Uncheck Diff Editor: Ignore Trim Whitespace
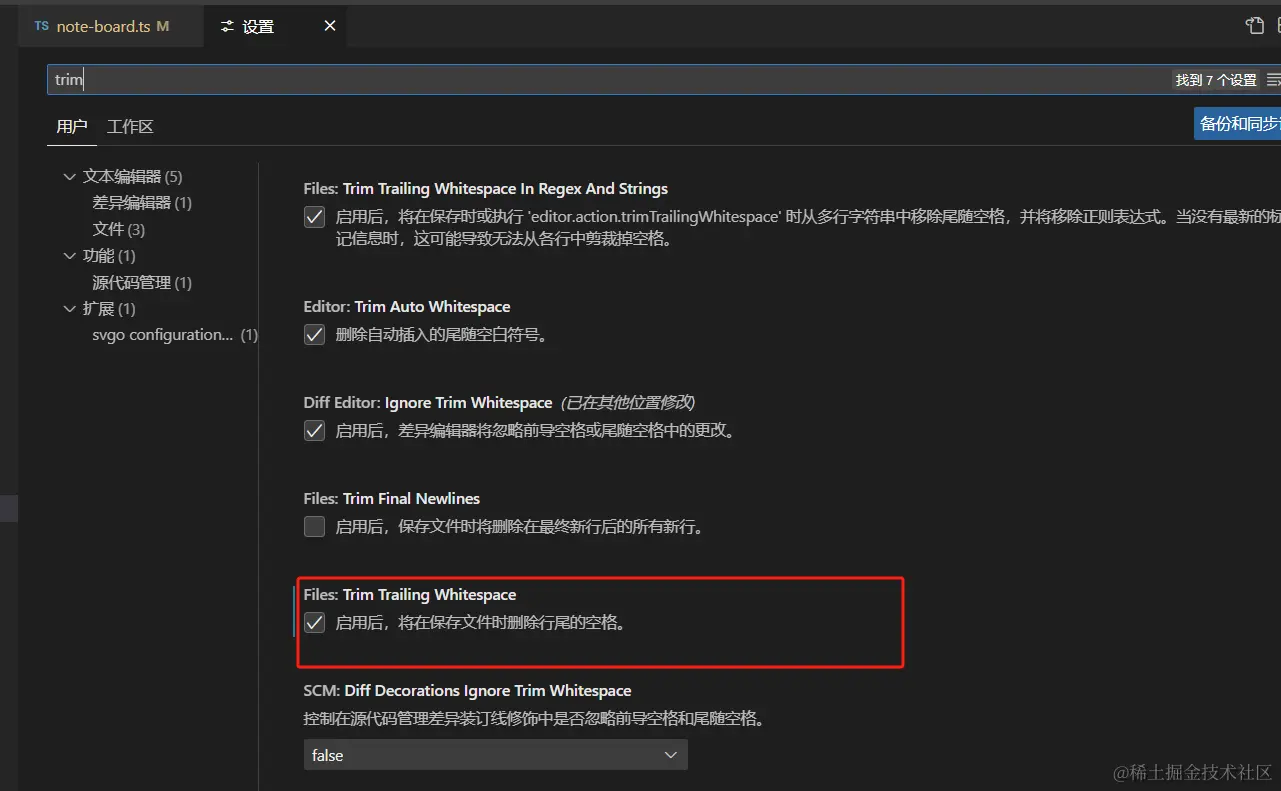This screenshot has width=1281, height=791. tap(315, 431)
